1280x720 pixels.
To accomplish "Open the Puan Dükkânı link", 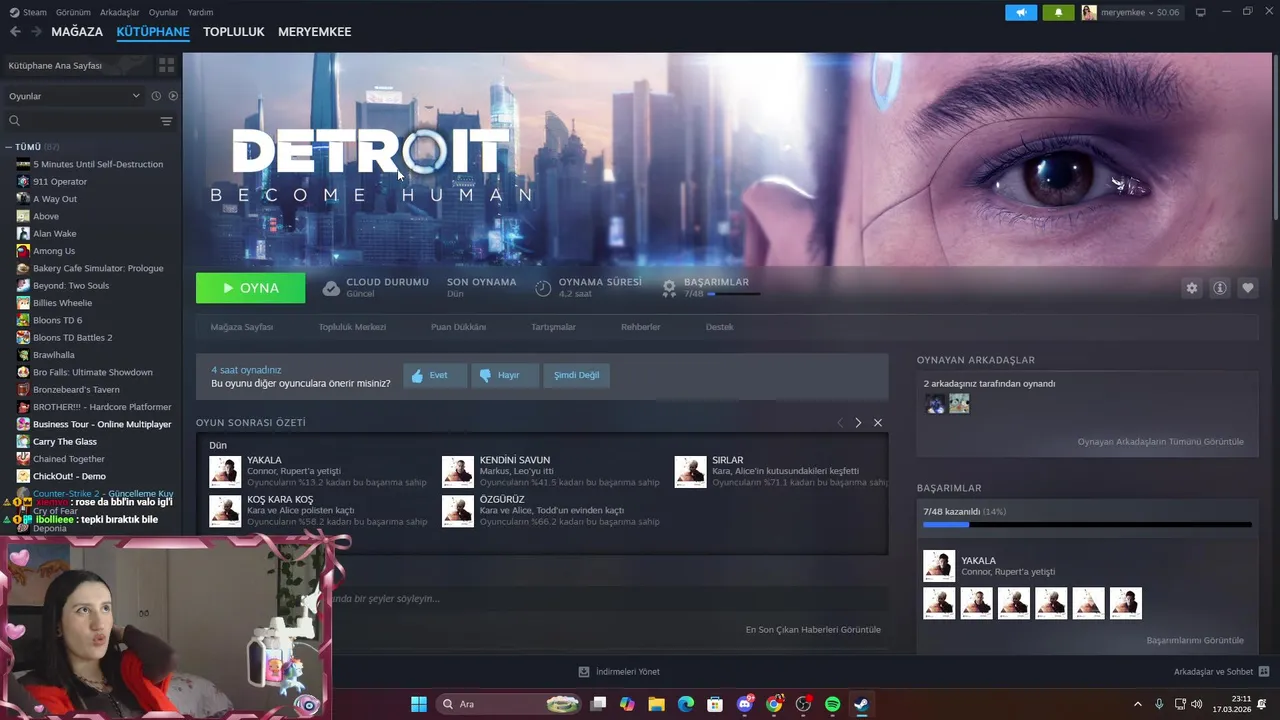I will 458,327.
